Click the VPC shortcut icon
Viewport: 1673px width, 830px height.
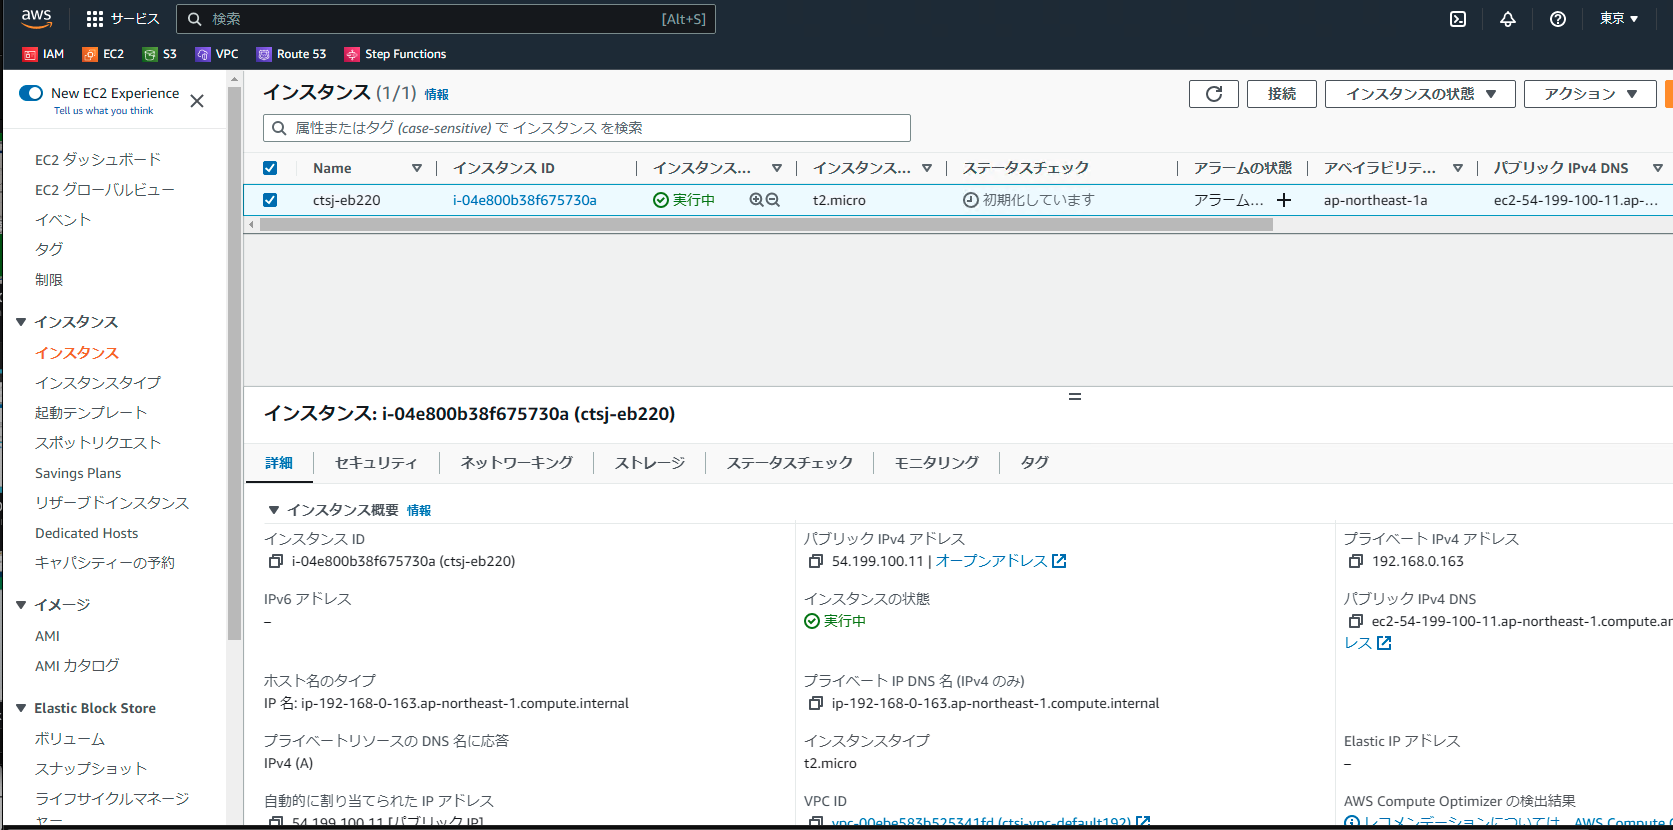click(203, 54)
